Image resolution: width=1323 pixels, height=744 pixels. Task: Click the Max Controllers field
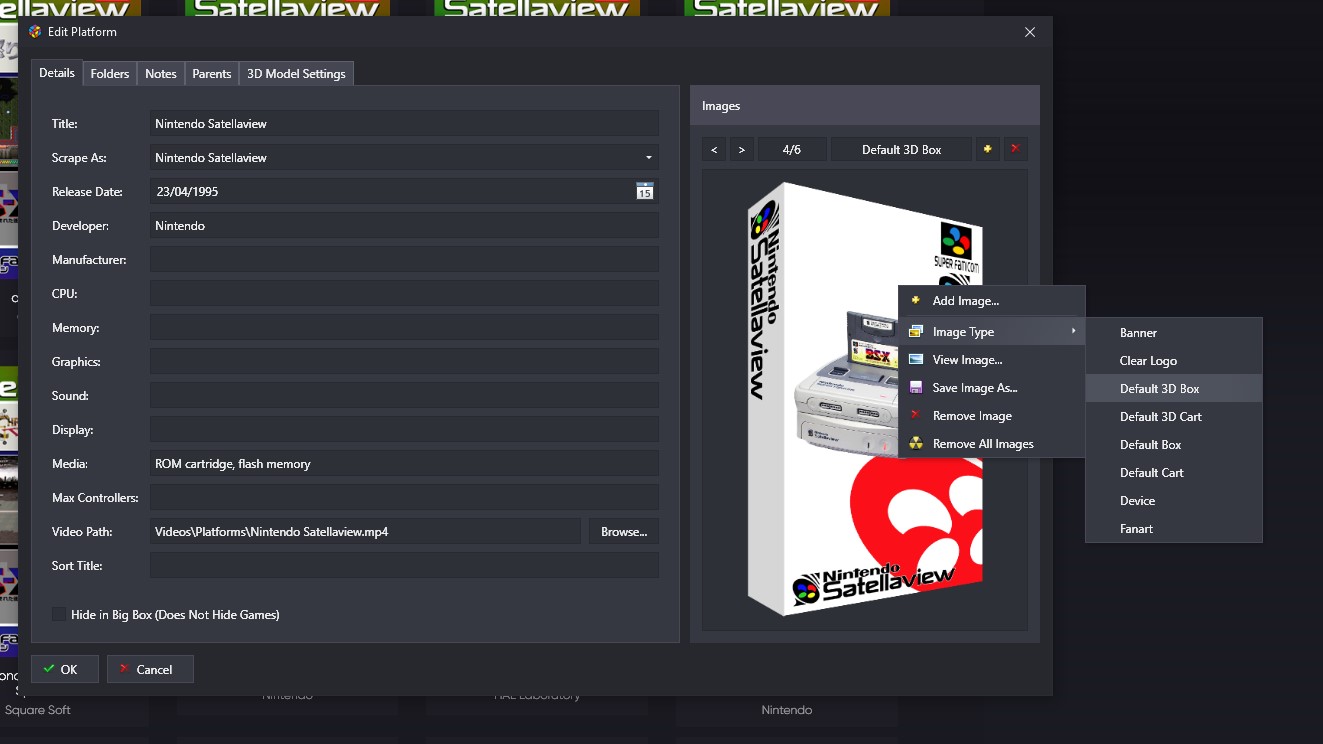tap(404, 497)
